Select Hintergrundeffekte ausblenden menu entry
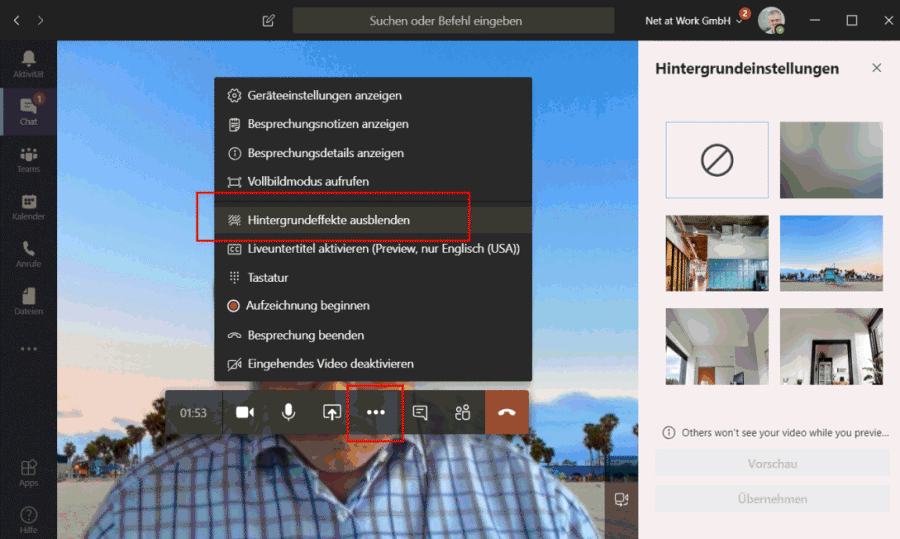The height and width of the screenshot is (539, 900). [x=329, y=219]
